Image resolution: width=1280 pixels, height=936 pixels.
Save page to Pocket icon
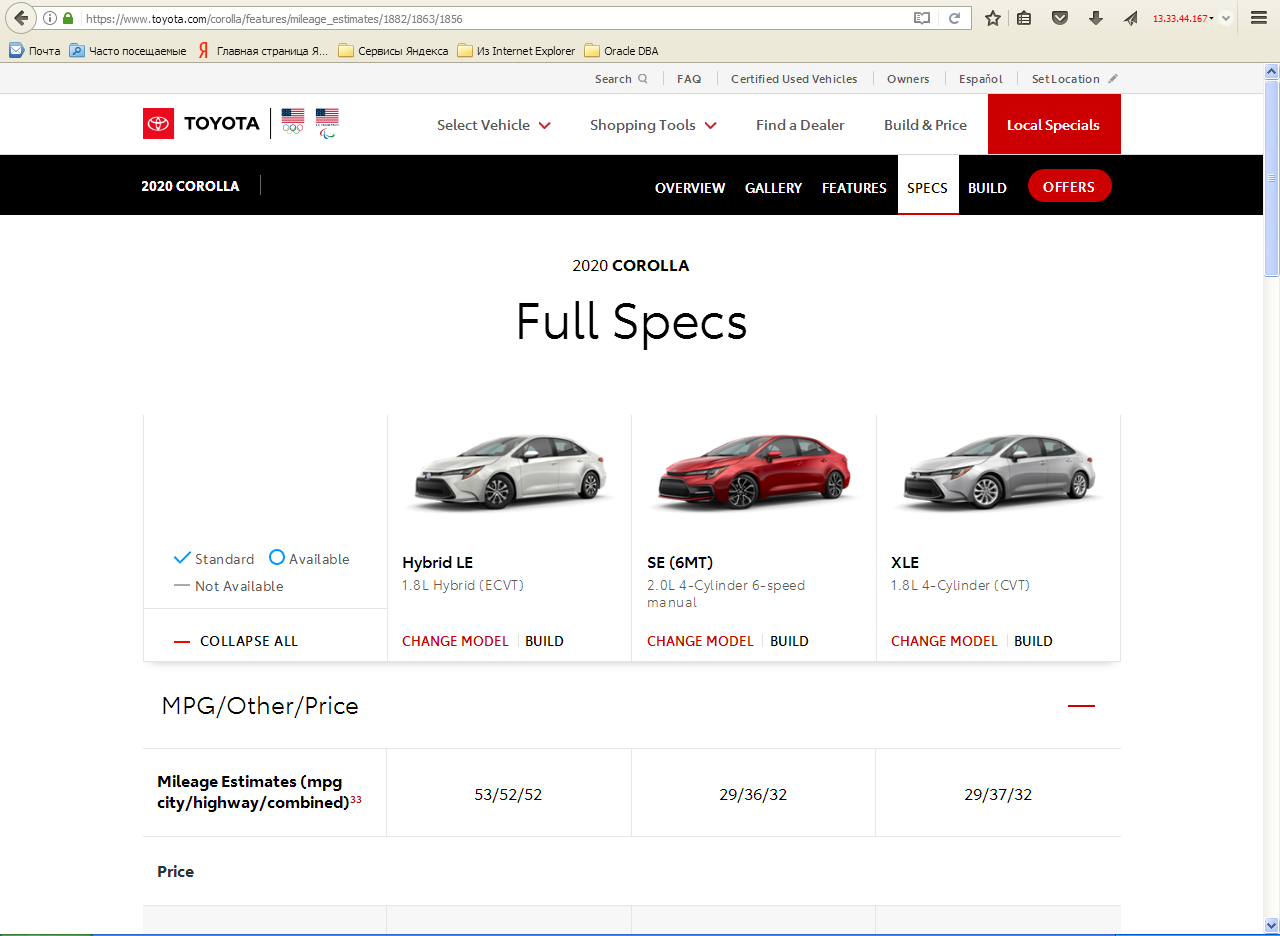pos(1060,18)
